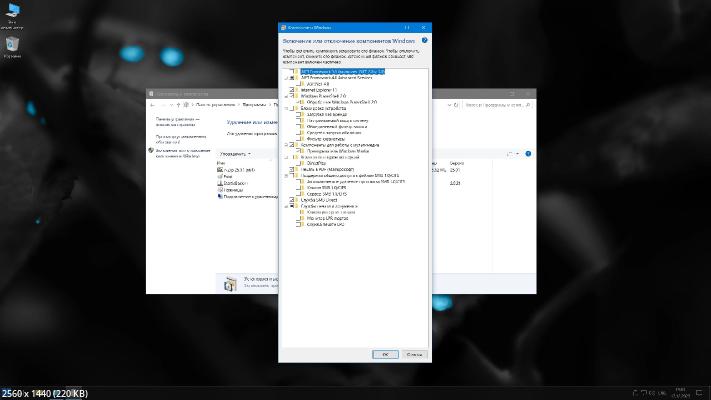Image resolution: width=711 pixels, height=400 pixels.
Task: Open the Упорядочить dropdown in Programs list
Action: click(x=234, y=154)
